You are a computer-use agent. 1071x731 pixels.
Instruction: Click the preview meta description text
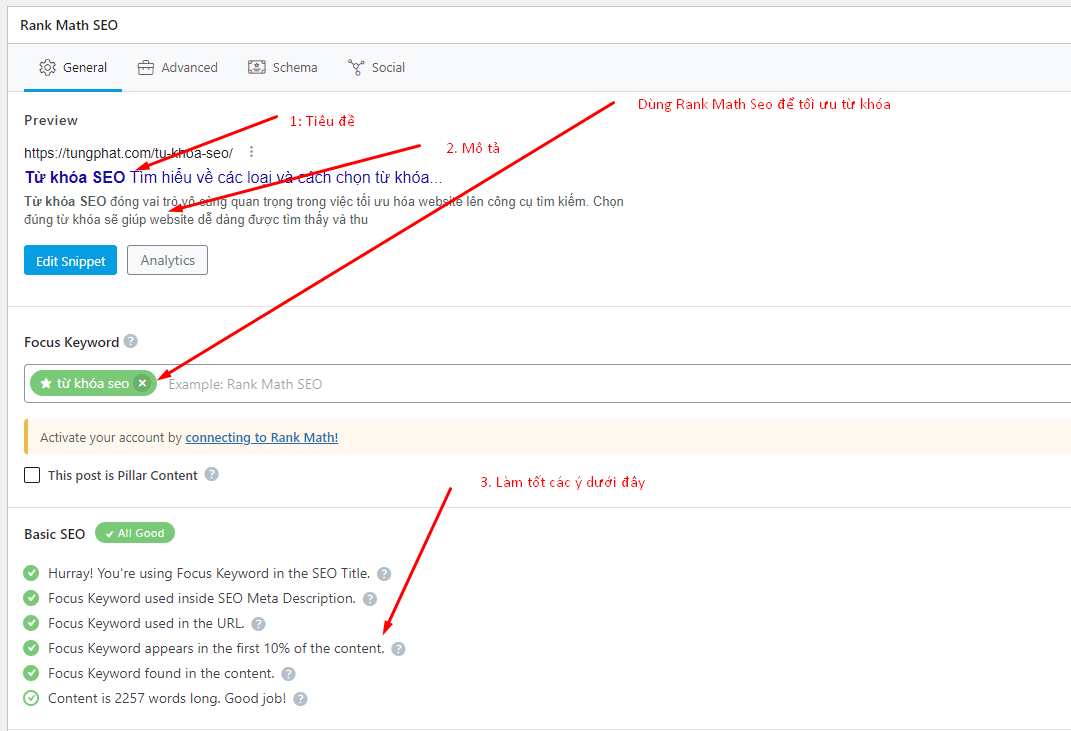coord(324,210)
